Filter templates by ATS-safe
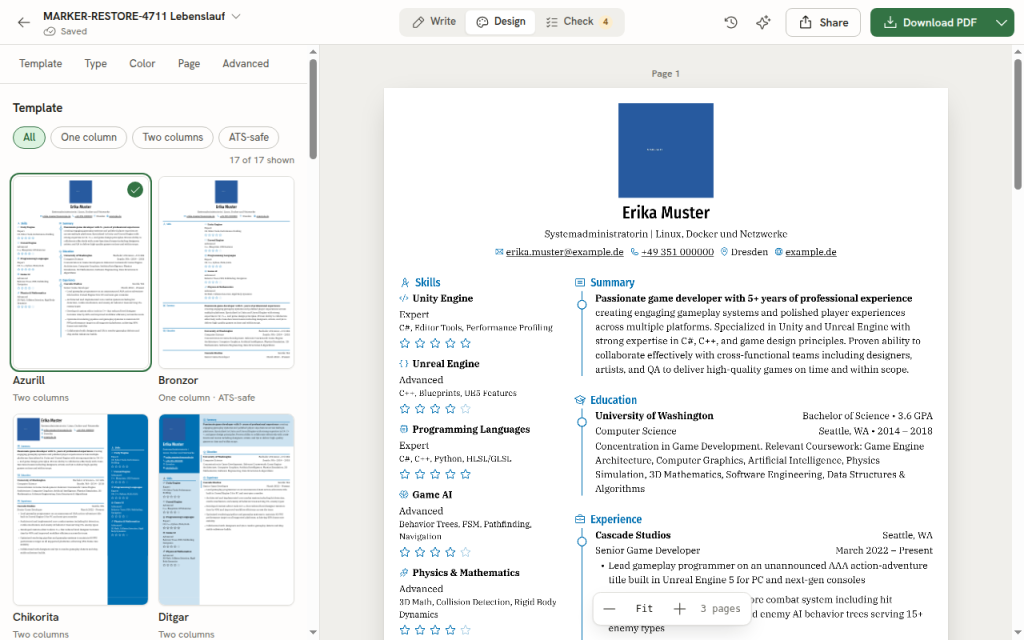 coord(249,137)
